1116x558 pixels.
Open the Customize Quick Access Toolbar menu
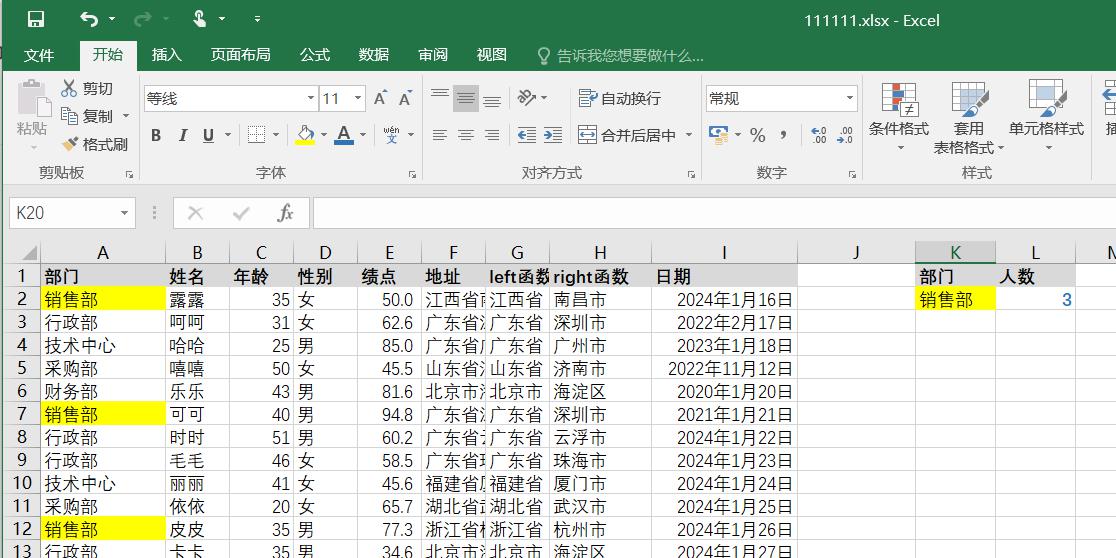[258, 19]
